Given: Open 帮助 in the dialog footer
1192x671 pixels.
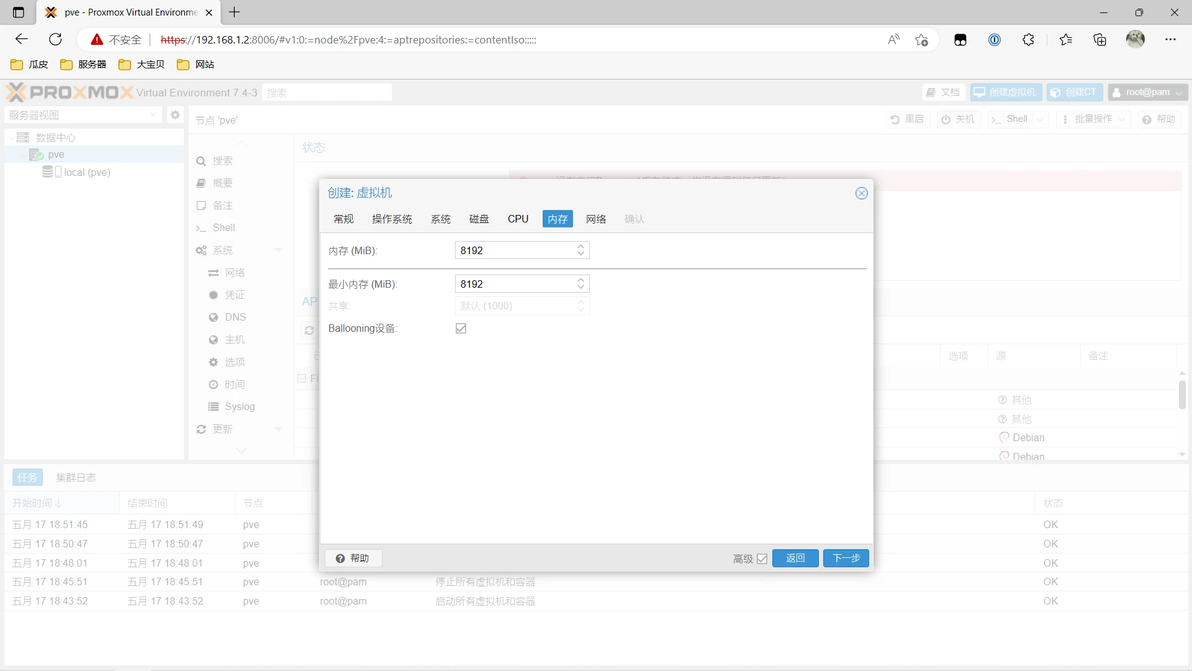Looking at the screenshot, I should coord(353,558).
